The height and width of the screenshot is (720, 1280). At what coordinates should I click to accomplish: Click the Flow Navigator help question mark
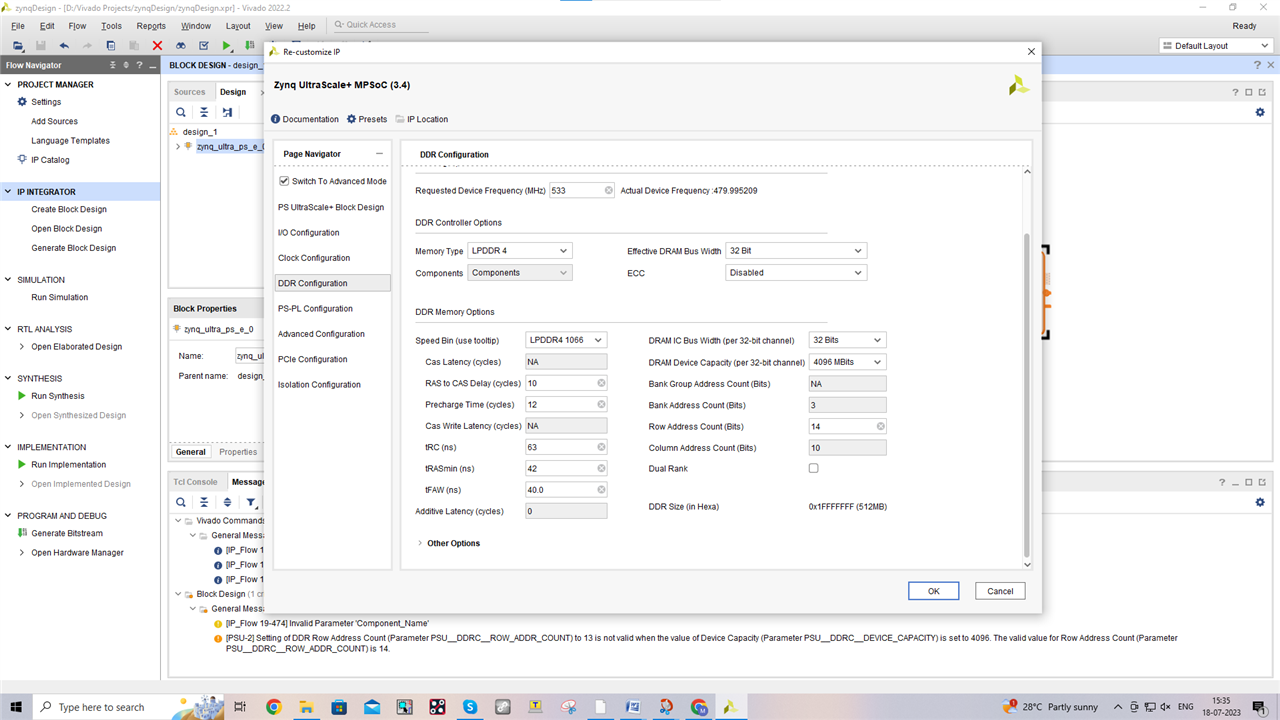click(x=140, y=65)
